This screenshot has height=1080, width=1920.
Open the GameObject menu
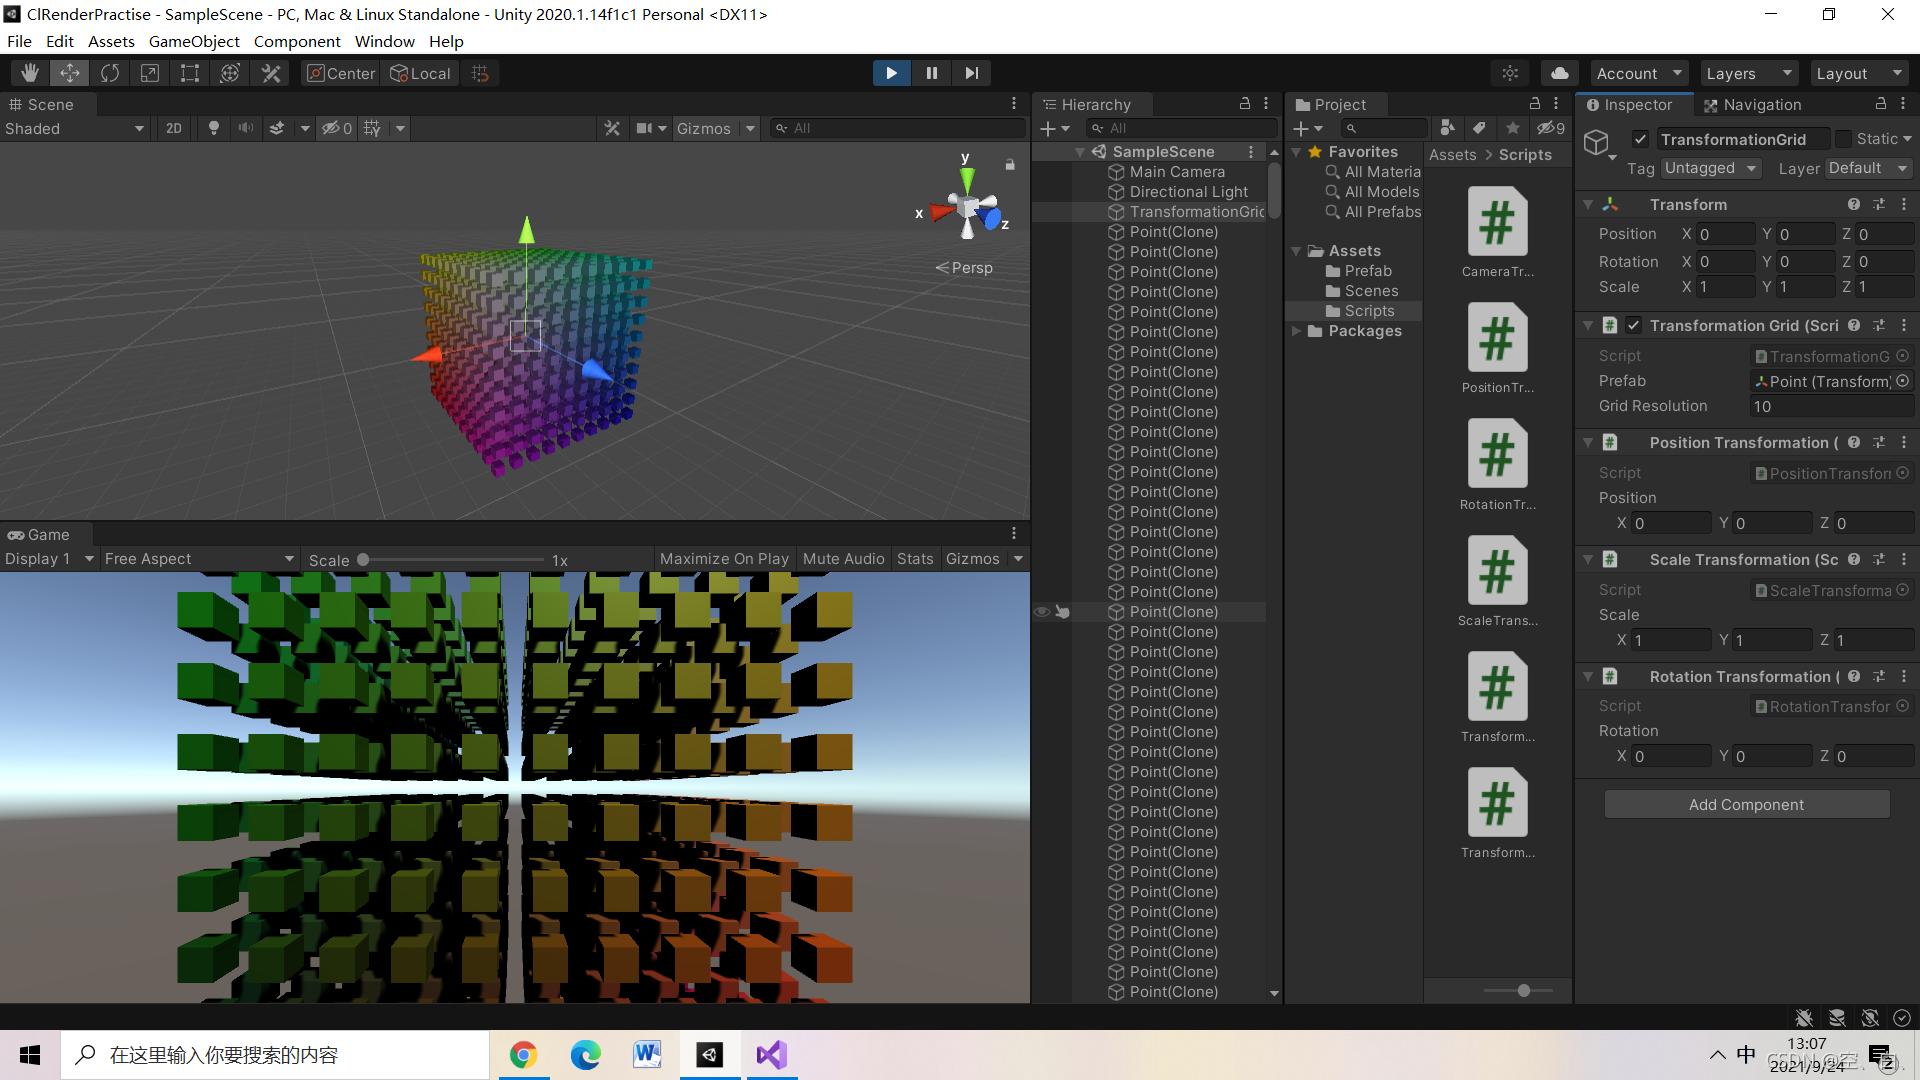coord(194,41)
